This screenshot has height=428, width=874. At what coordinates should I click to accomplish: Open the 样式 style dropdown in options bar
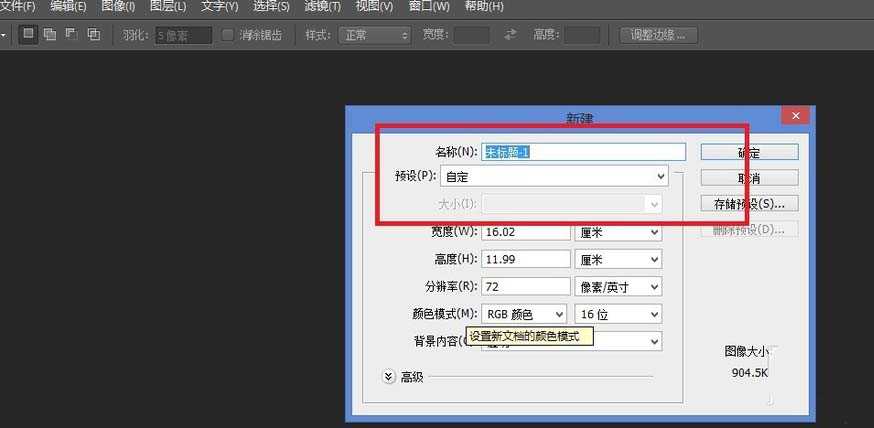pyautogui.click(x=376, y=35)
